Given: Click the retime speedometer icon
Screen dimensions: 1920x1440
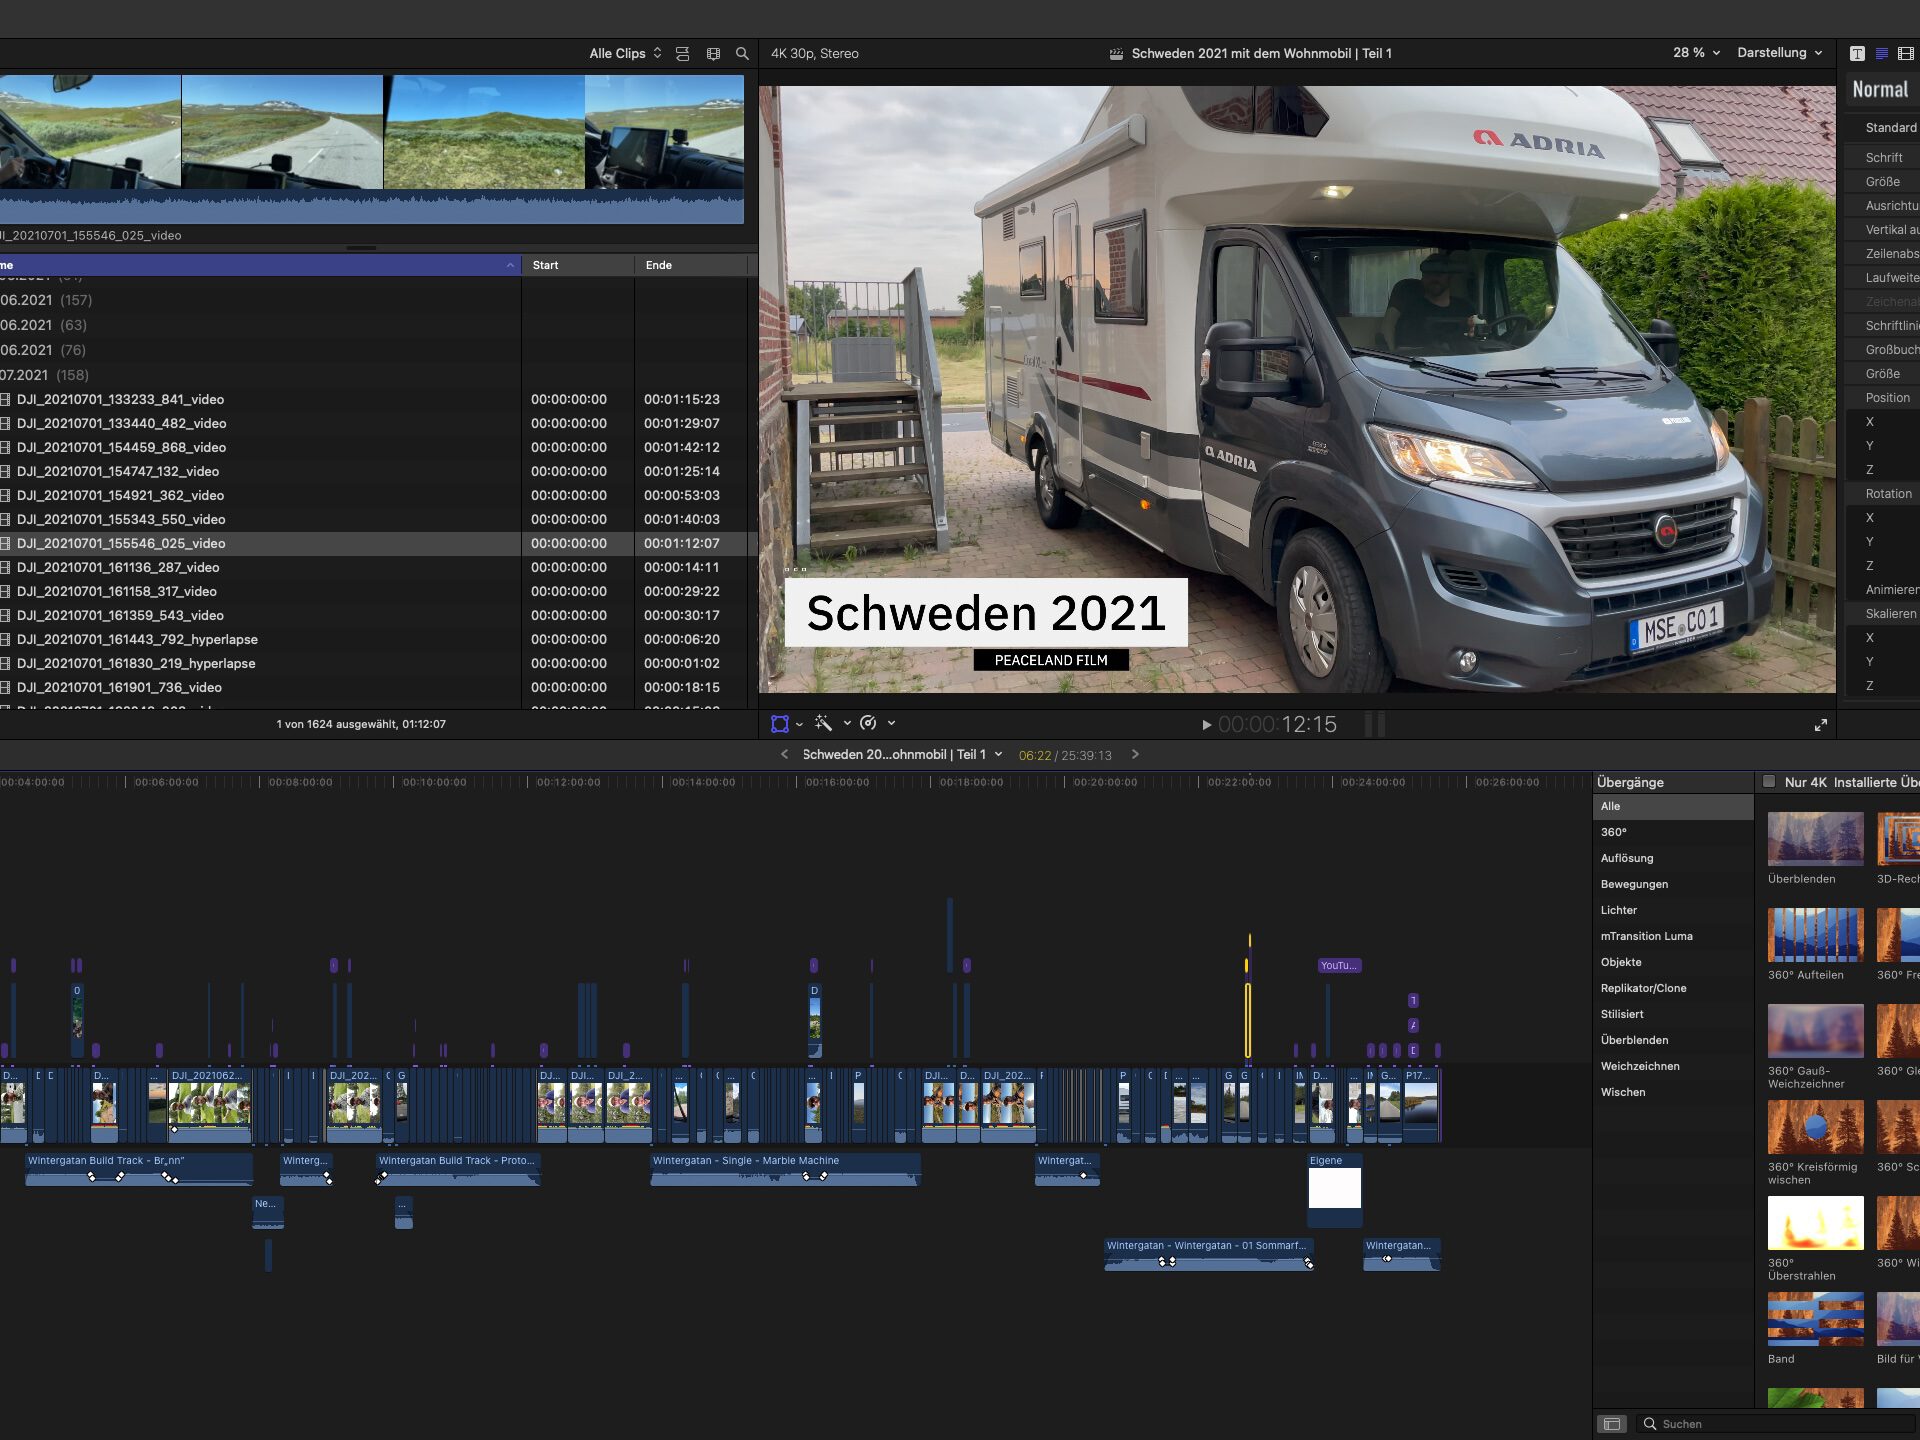Looking at the screenshot, I should [x=868, y=723].
